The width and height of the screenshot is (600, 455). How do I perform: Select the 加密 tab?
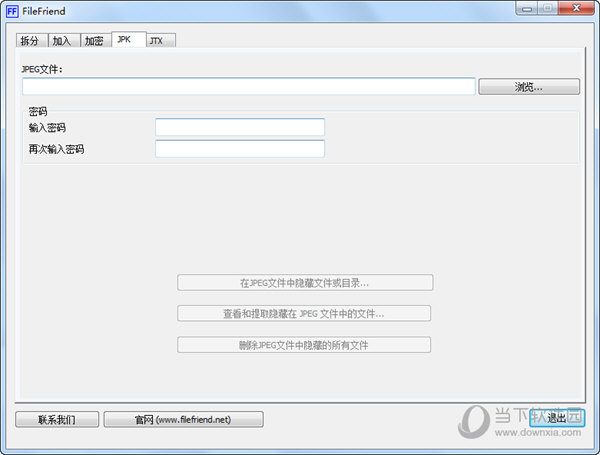coord(96,41)
